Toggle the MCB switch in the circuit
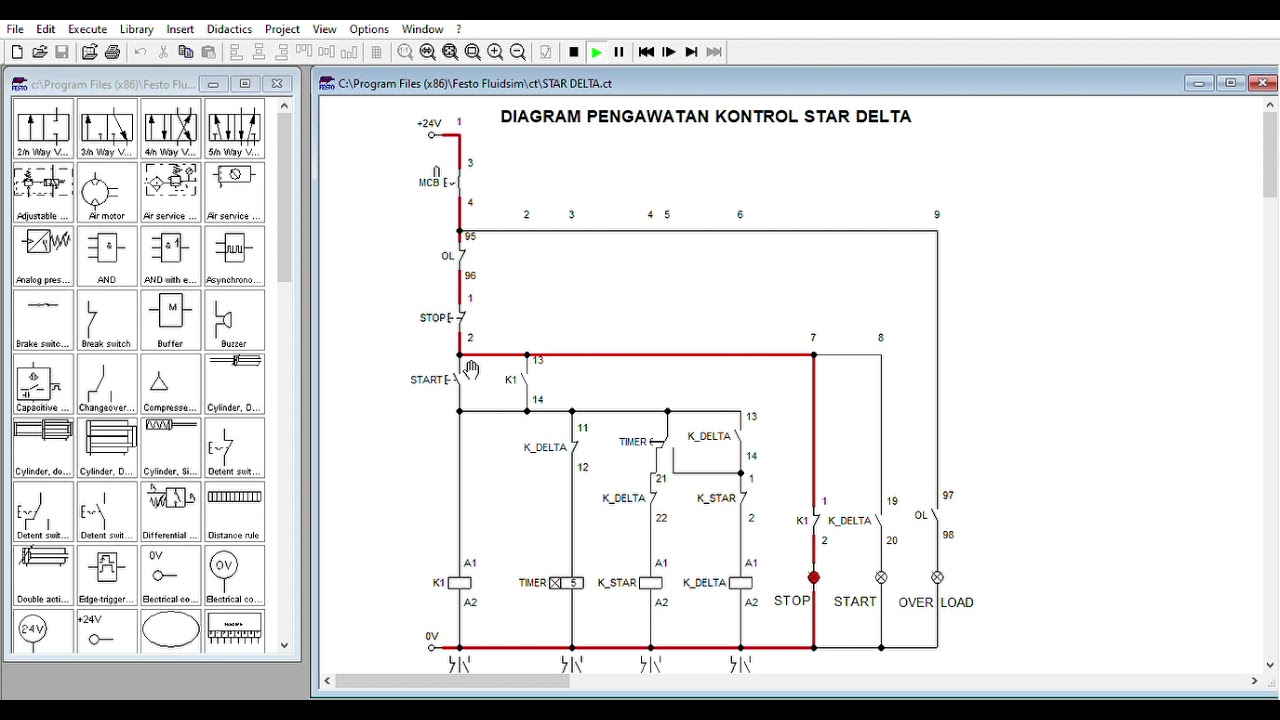The width and height of the screenshot is (1280, 720). [453, 183]
